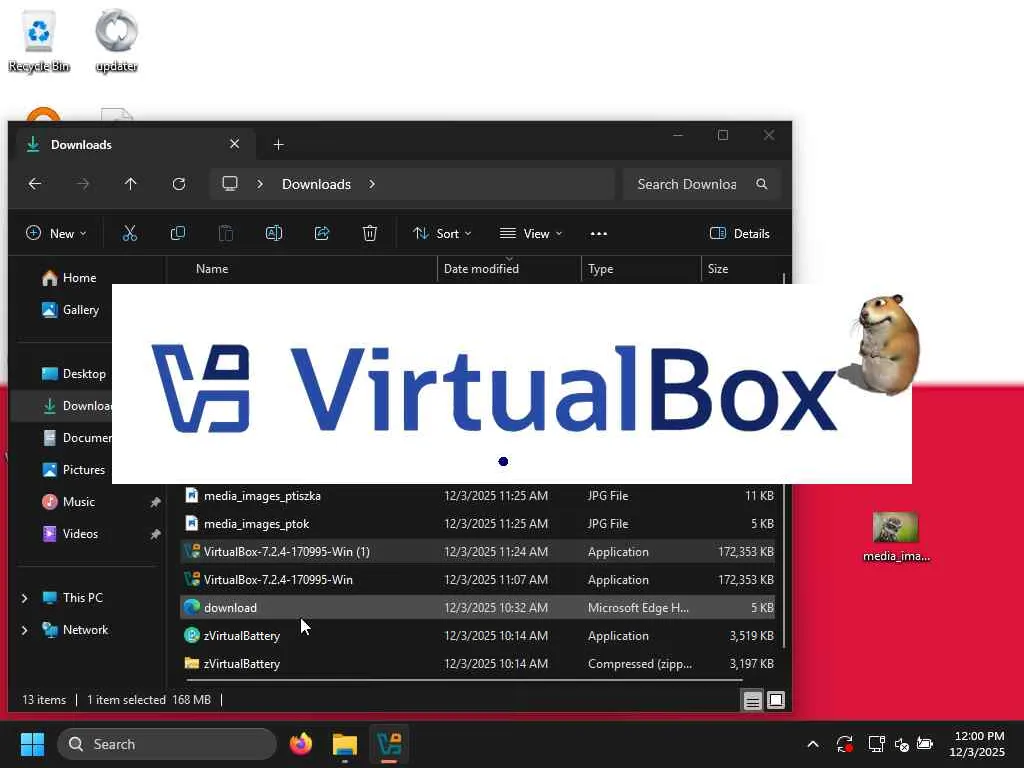Open File Explorer taskbar icon
This screenshot has width=1024, height=768.
(345, 744)
